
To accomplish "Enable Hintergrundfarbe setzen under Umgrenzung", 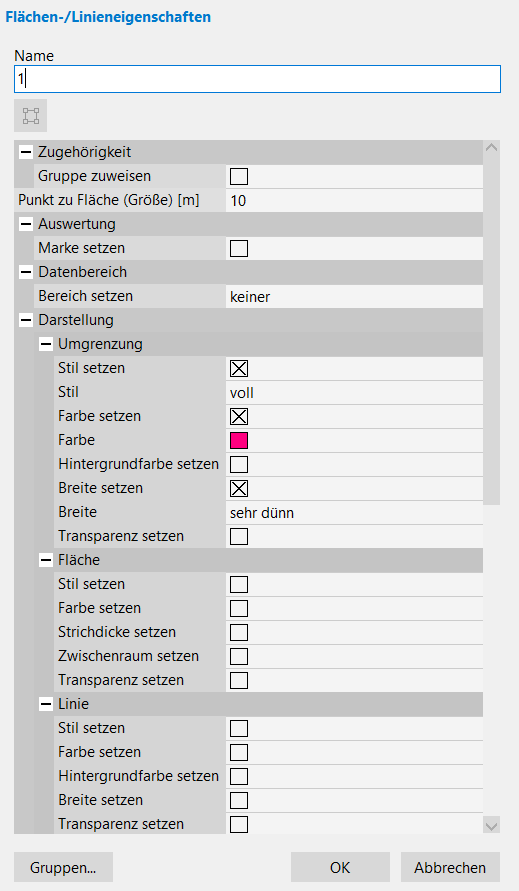I will 239,464.
